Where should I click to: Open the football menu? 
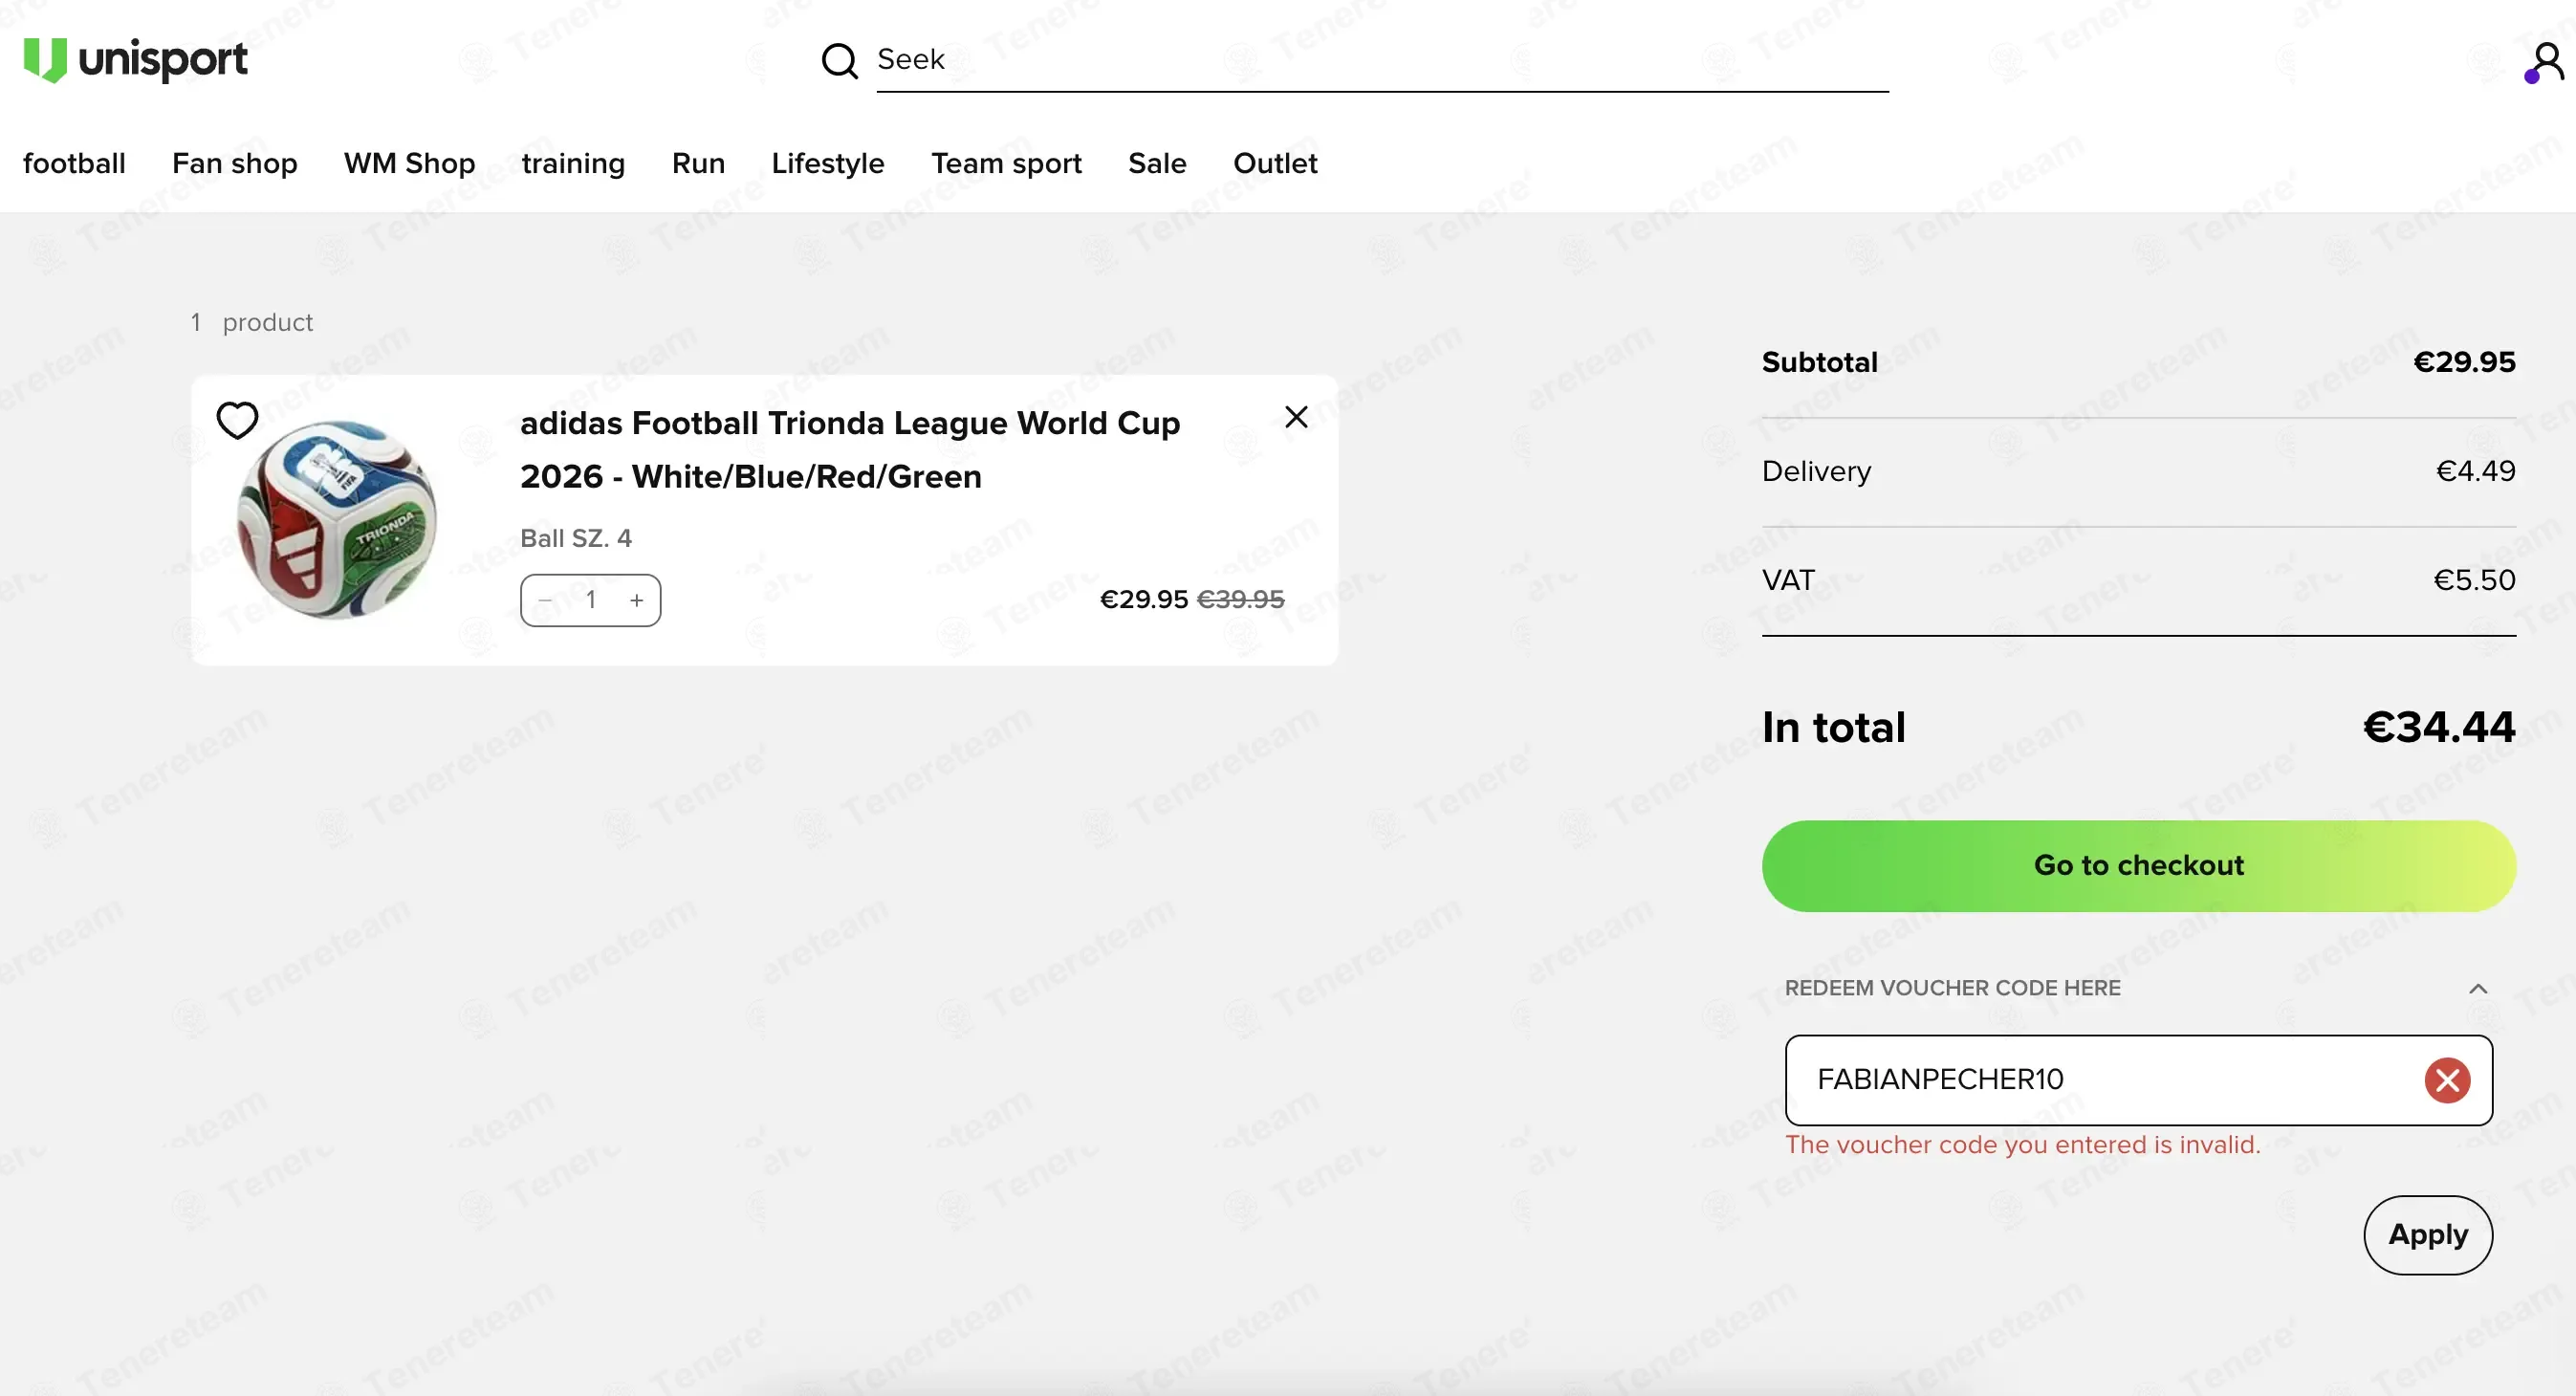coord(74,163)
